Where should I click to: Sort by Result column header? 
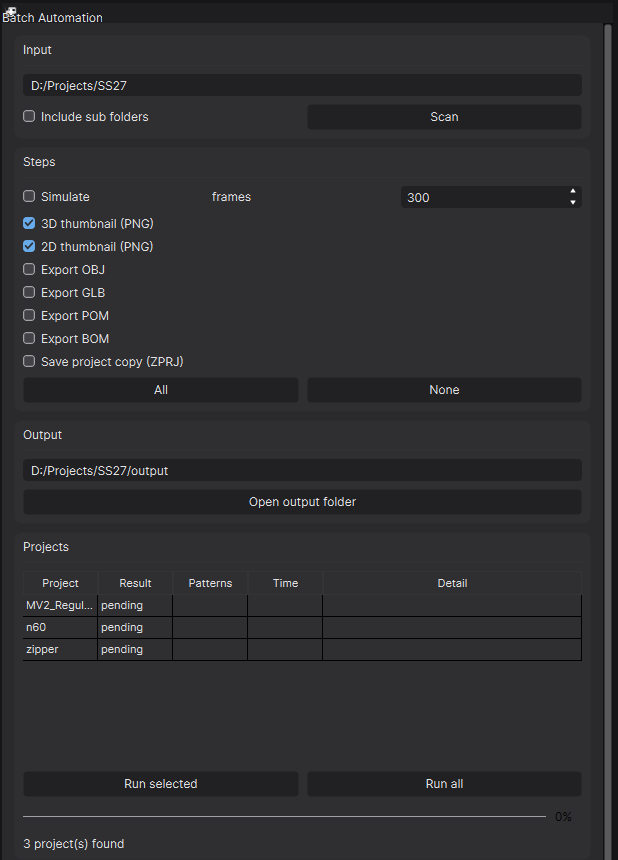135,583
